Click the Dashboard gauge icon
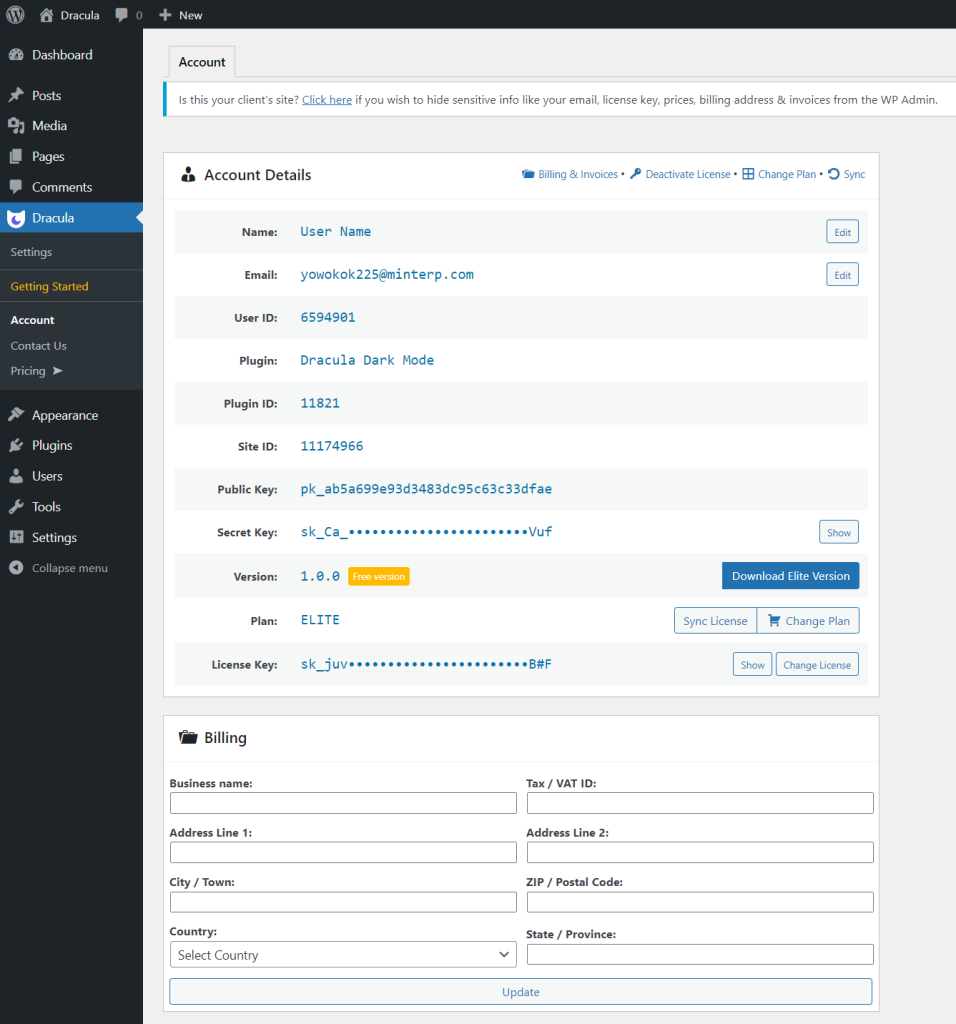Screen dimensions: 956x1024 (16, 55)
